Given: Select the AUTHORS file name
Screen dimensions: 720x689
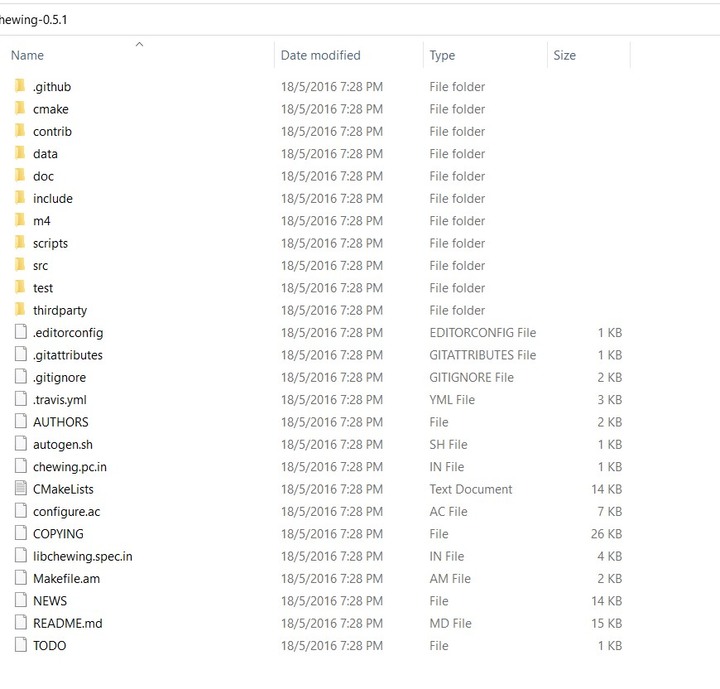Looking at the screenshot, I should point(61,422).
